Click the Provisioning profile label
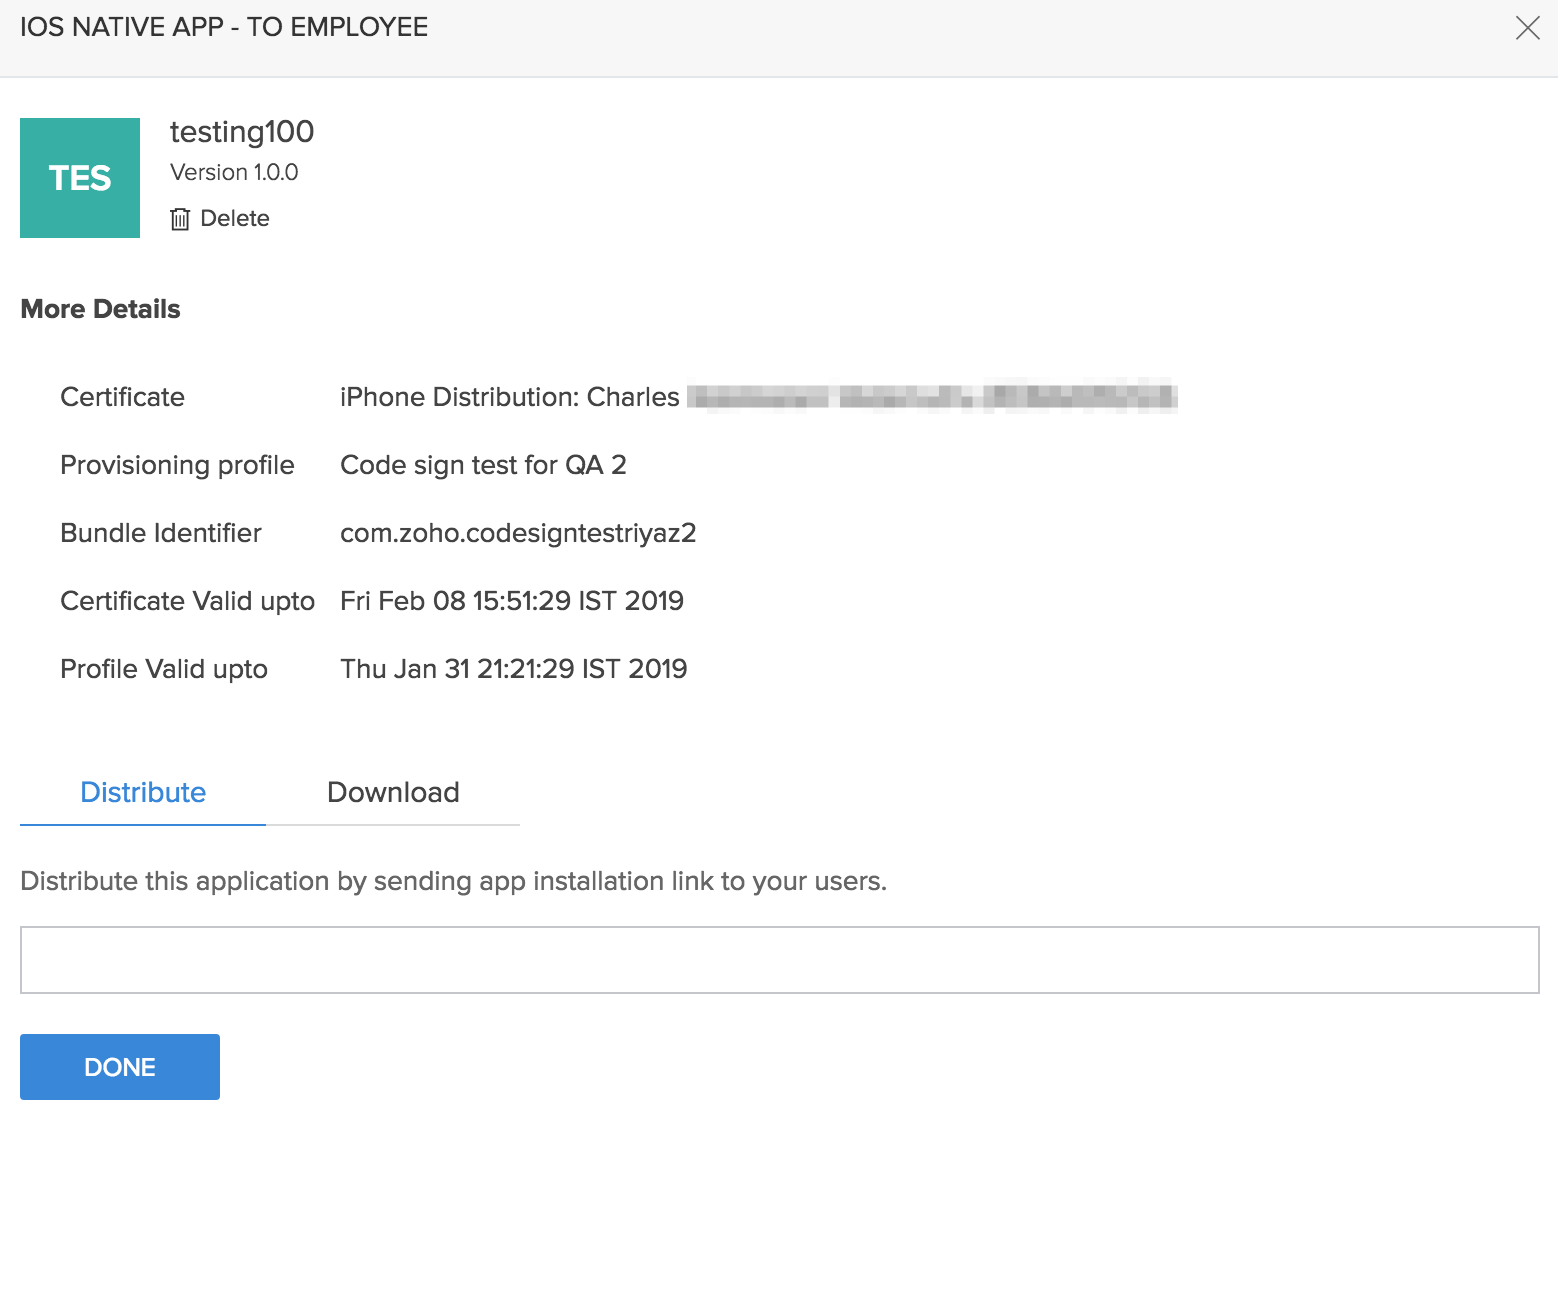 pyautogui.click(x=177, y=466)
